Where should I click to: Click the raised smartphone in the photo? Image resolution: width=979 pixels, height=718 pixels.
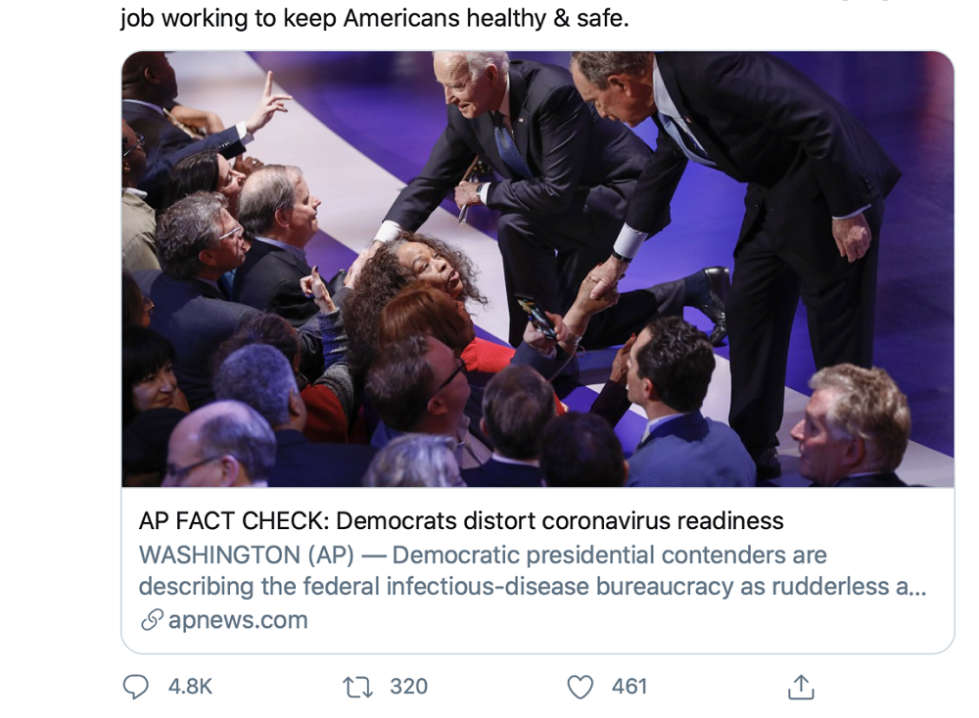(x=536, y=317)
